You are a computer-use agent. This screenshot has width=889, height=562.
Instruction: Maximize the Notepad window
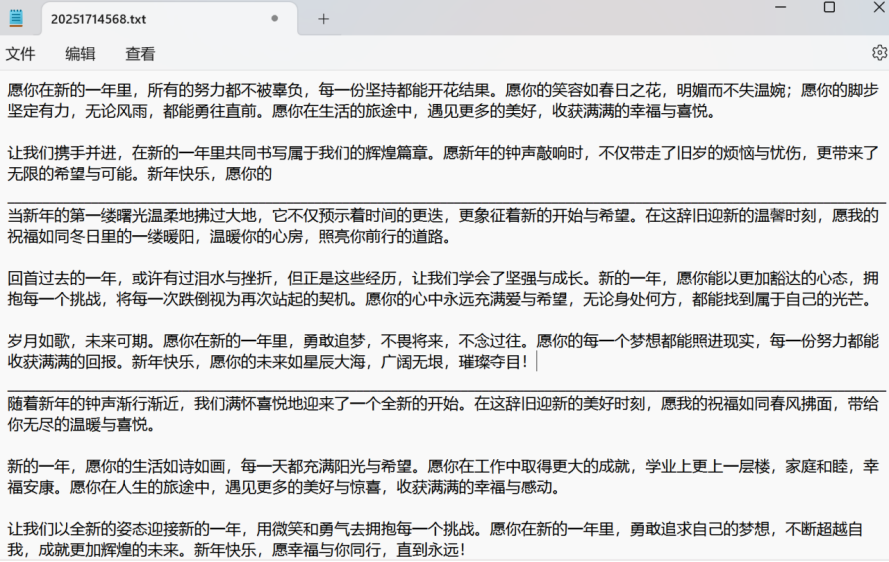click(829, 7)
